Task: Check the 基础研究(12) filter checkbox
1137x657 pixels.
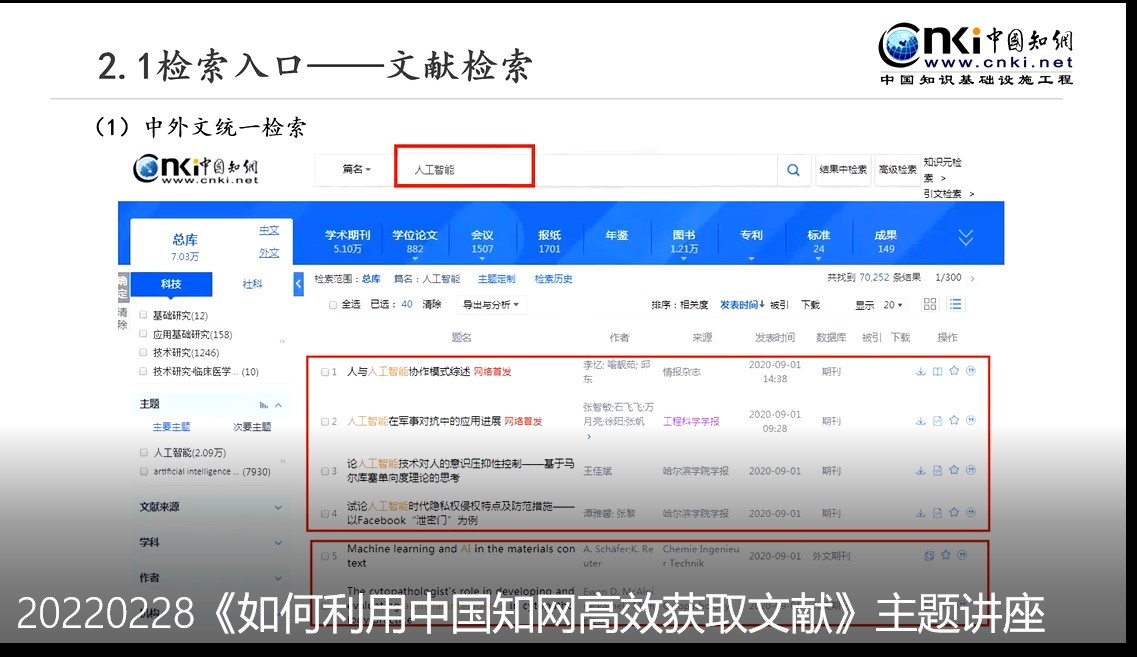Action: [144, 315]
